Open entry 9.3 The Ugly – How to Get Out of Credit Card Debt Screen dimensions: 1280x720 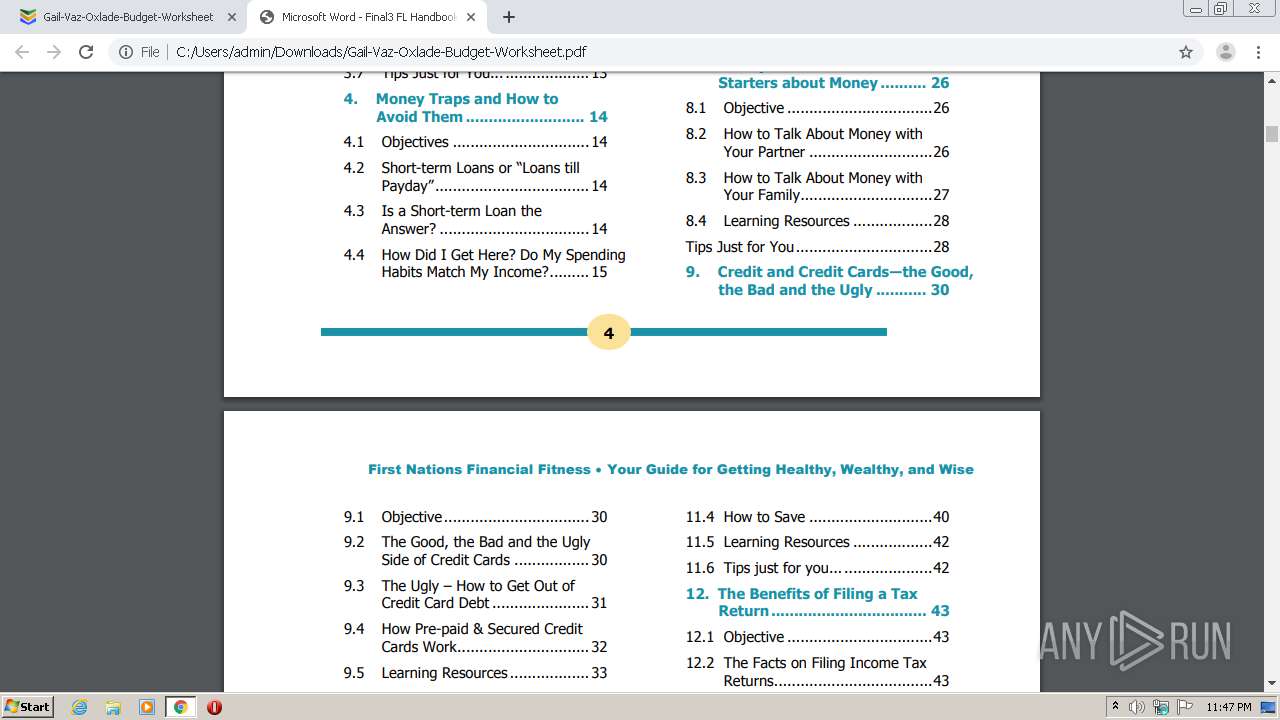click(475, 594)
